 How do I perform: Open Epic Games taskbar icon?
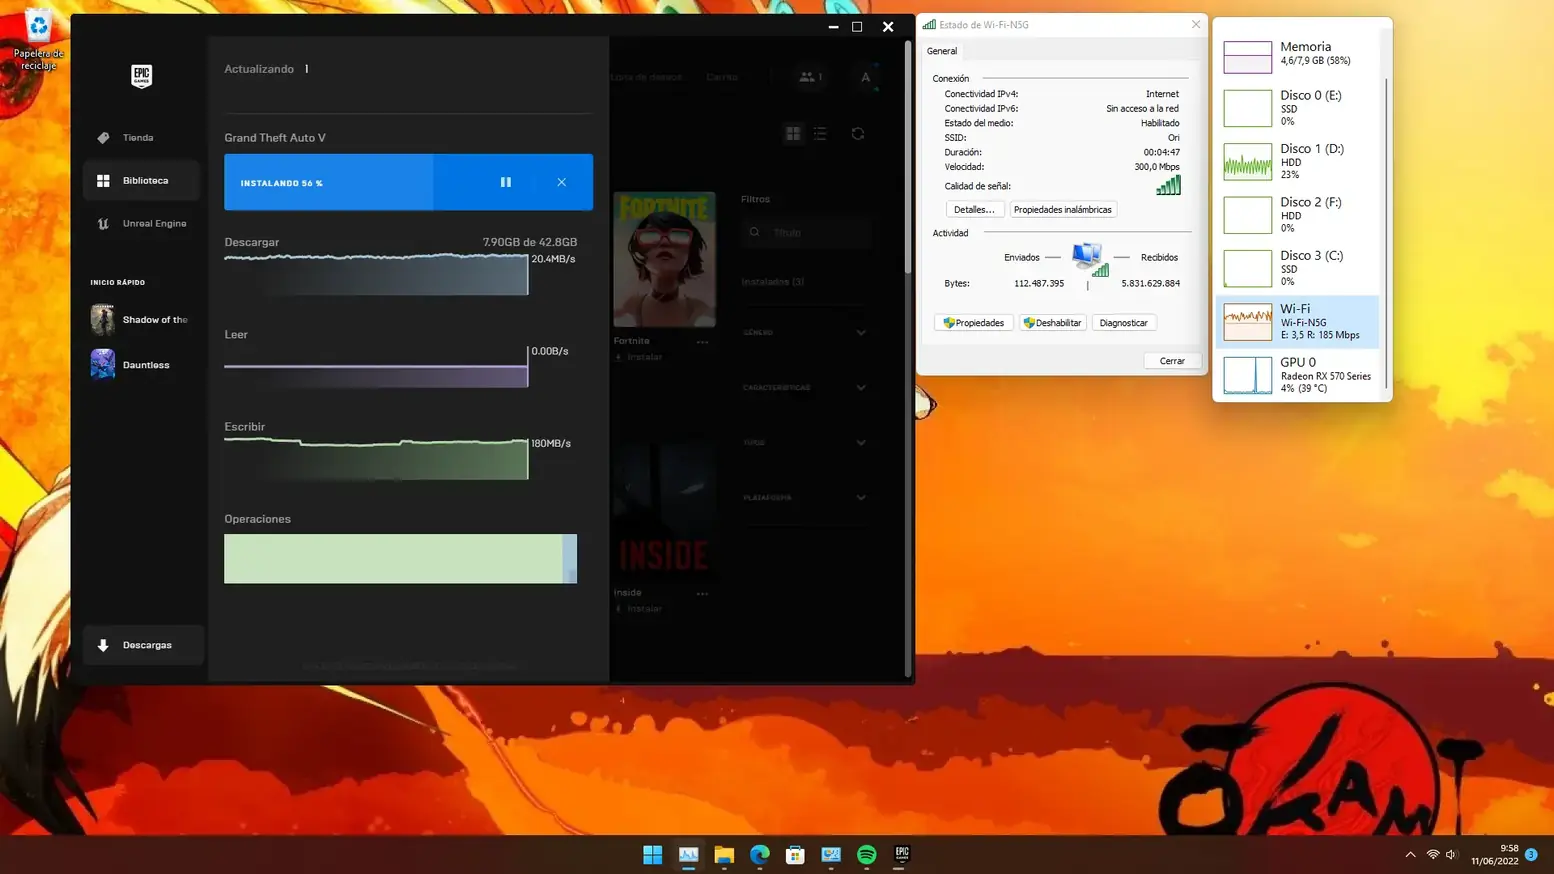pyautogui.click(x=902, y=854)
